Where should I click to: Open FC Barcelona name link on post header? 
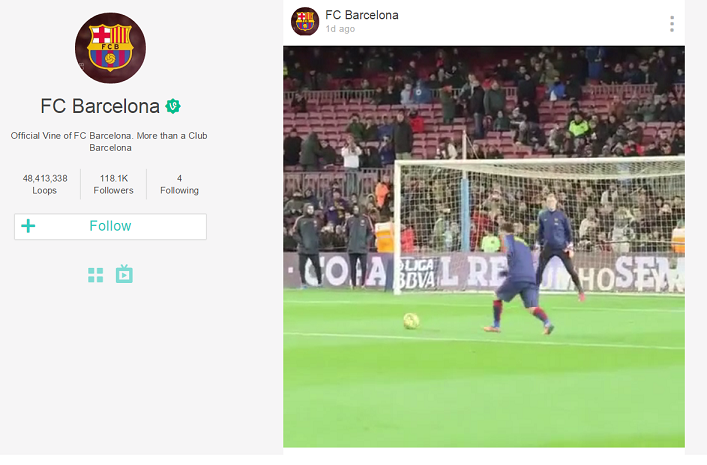[x=362, y=15]
